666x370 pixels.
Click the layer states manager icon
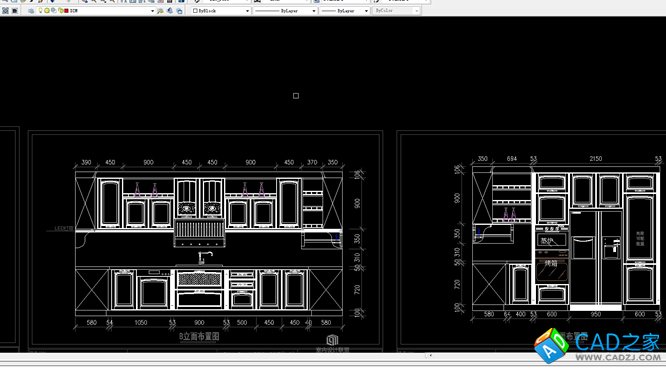point(14,11)
